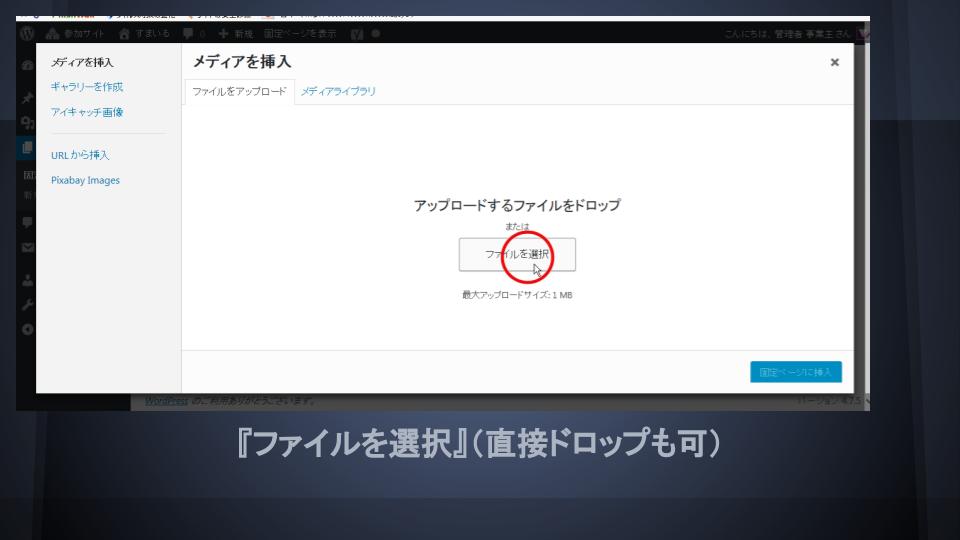This screenshot has height=540, width=960.
Task: Click the 固定ページに挿入 button
Action: click(x=795, y=372)
